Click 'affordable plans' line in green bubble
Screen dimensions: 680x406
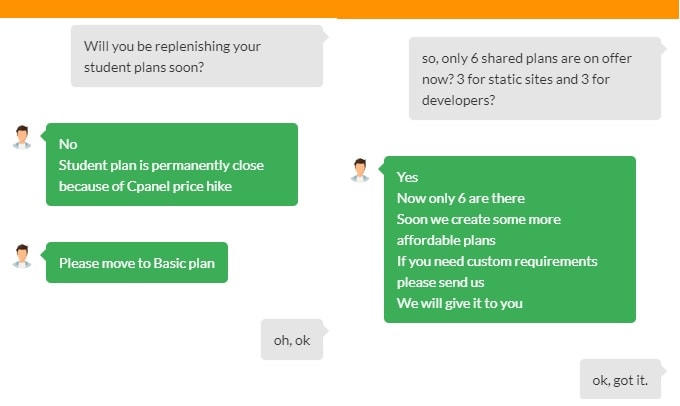(x=446, y=240)
